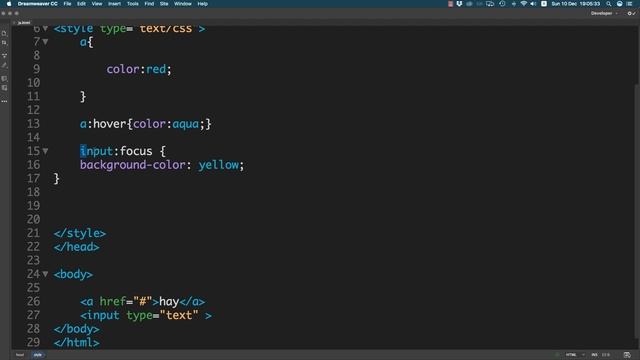Click the input type="text" tag on line 27

(146, 315)
